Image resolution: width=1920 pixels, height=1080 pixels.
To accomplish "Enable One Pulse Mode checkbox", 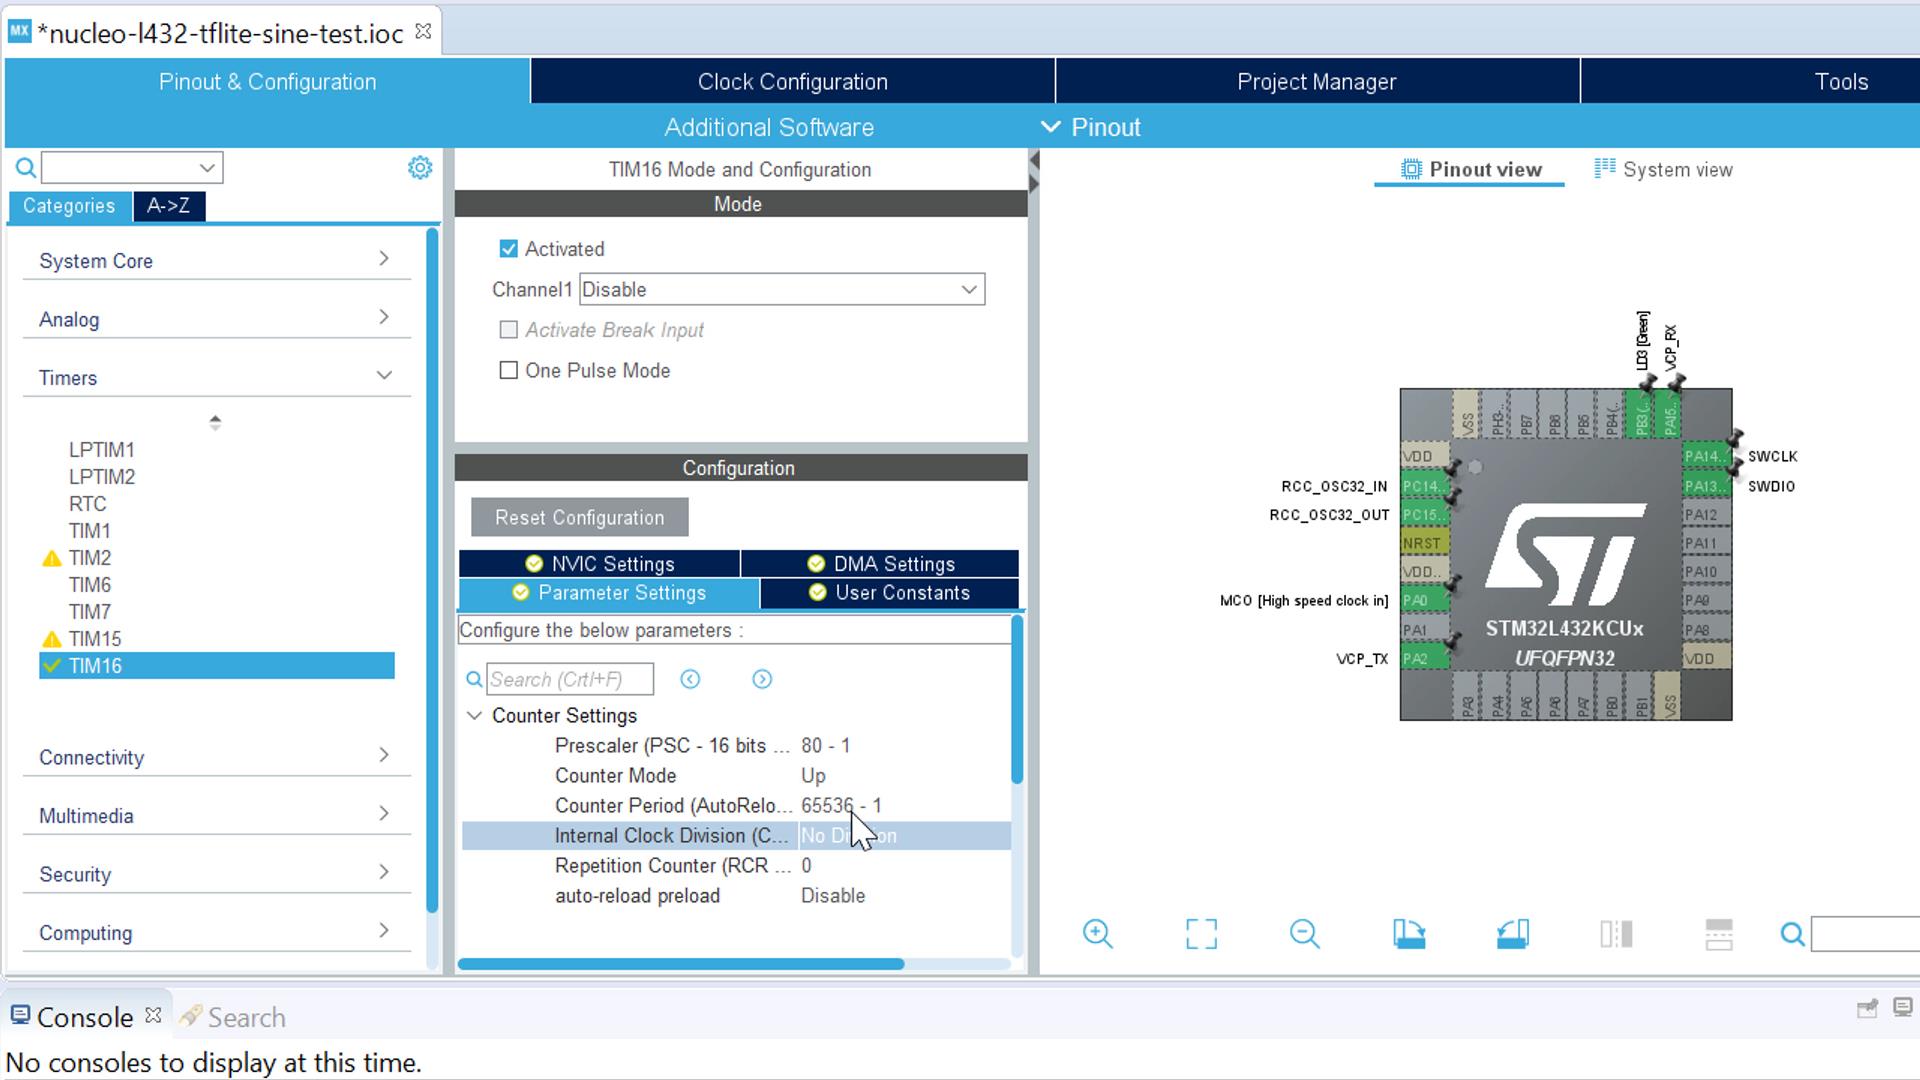I will click(509, 371).
